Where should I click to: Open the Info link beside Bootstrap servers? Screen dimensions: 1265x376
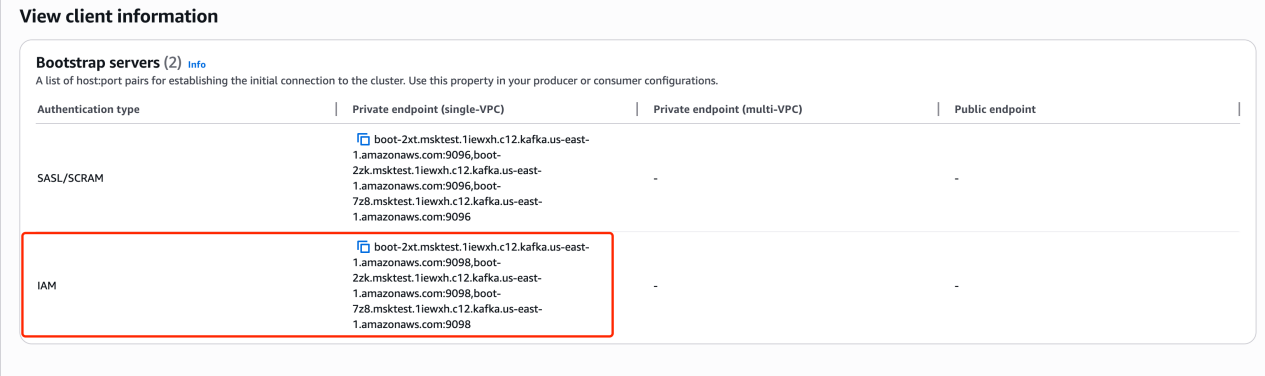(x=197, y=64)
